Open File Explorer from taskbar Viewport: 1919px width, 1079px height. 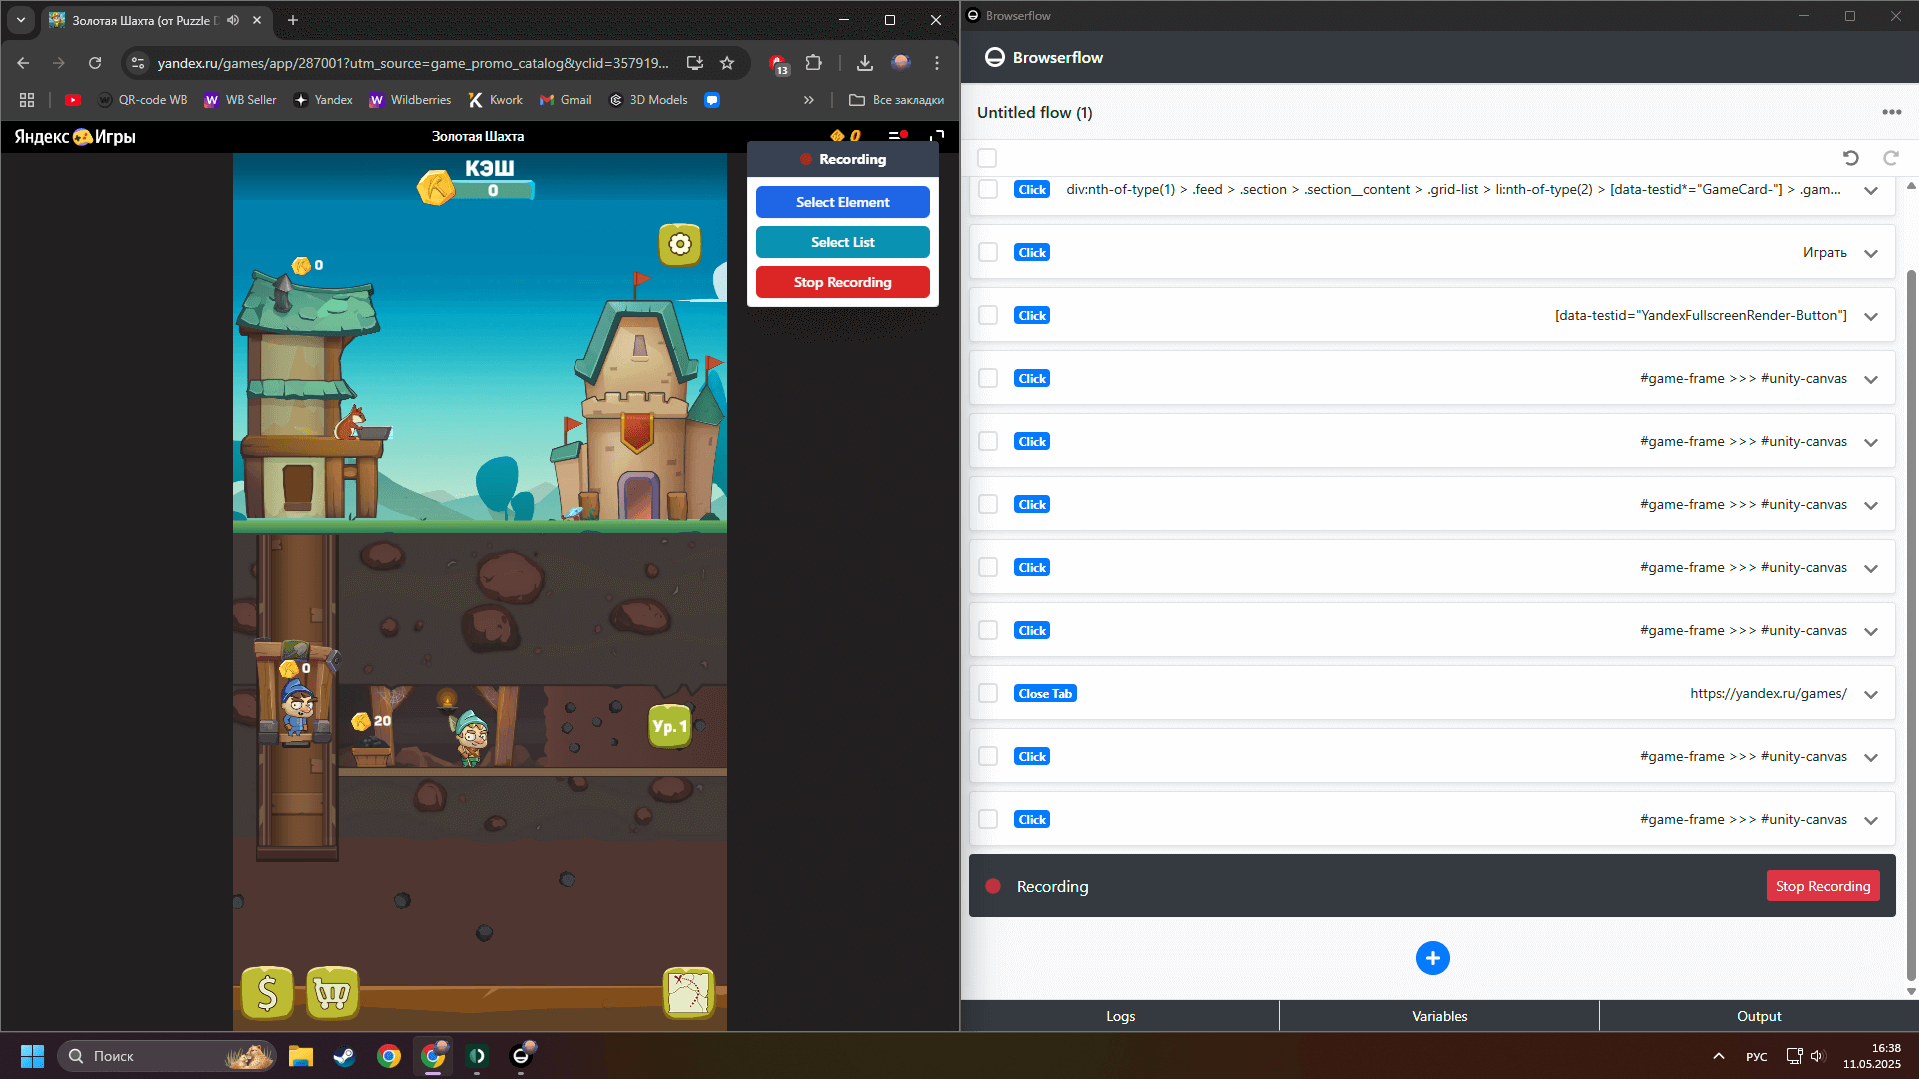coord(301,1056)
